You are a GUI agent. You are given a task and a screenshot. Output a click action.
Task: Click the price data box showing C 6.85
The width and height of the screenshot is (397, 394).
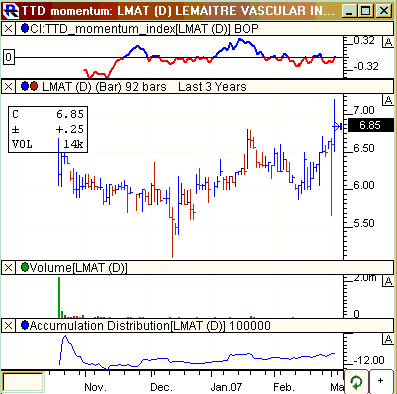coord(48,130)
